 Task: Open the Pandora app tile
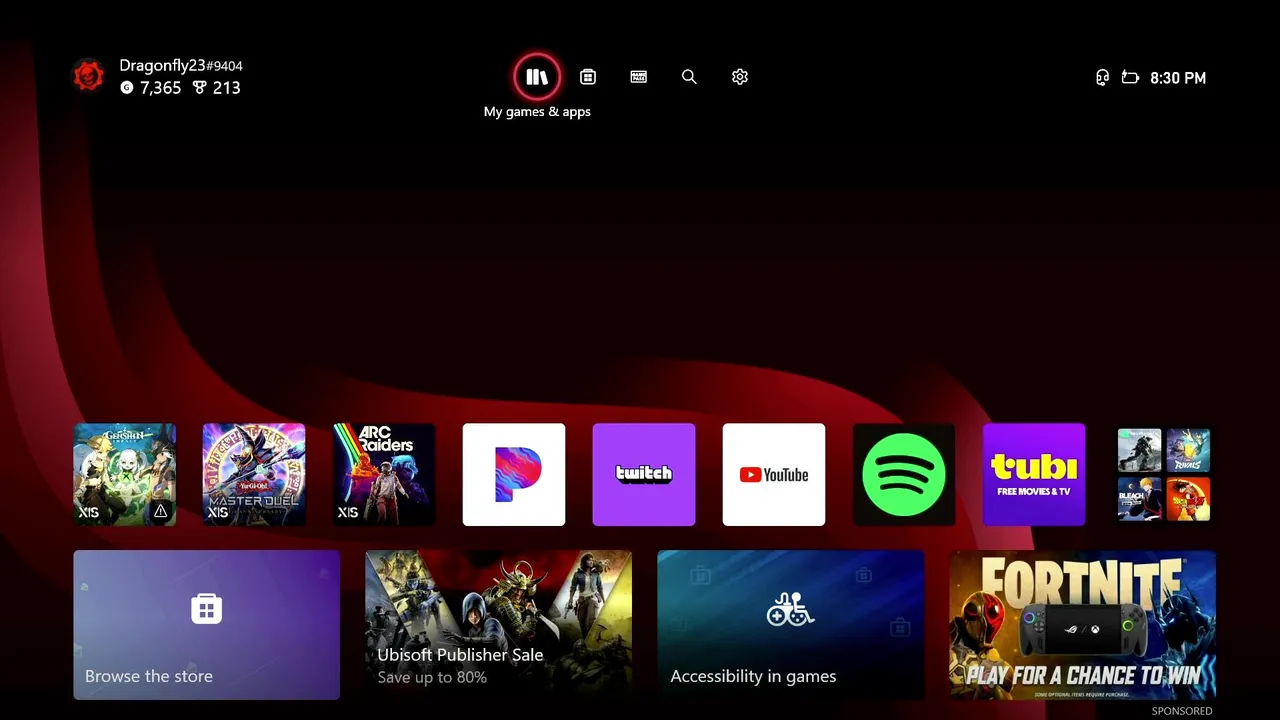514,475
